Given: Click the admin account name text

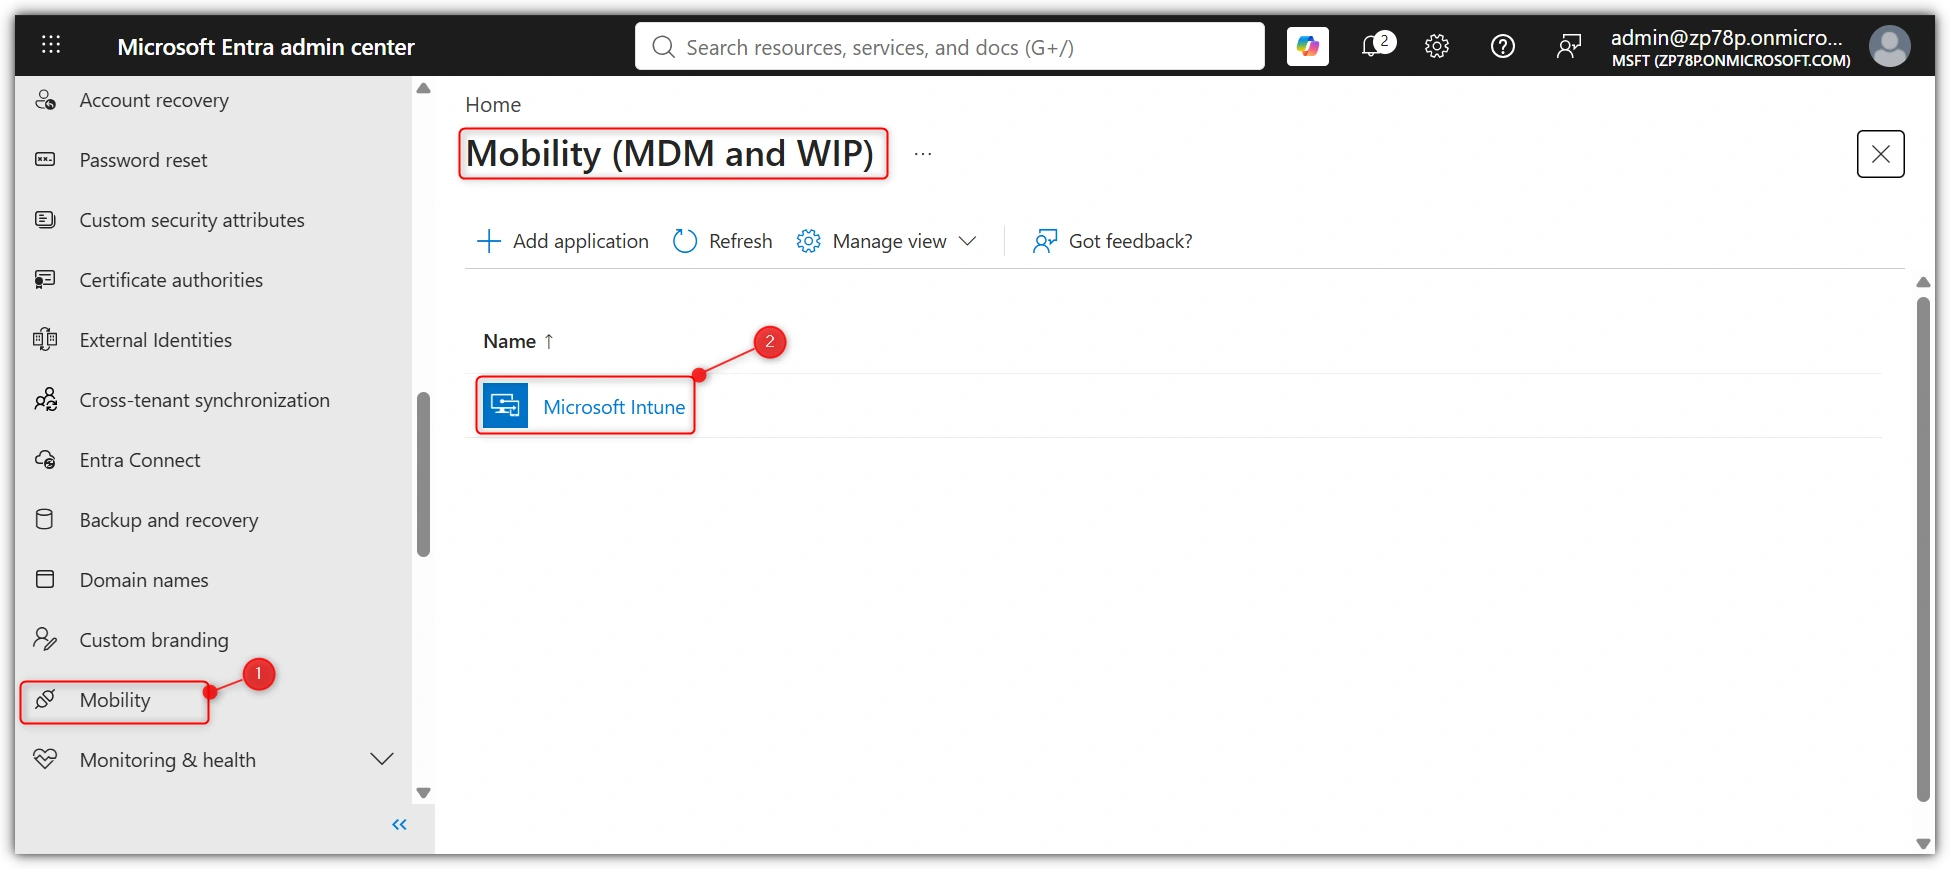Looking at the screenshot, I should point(1726,37).
